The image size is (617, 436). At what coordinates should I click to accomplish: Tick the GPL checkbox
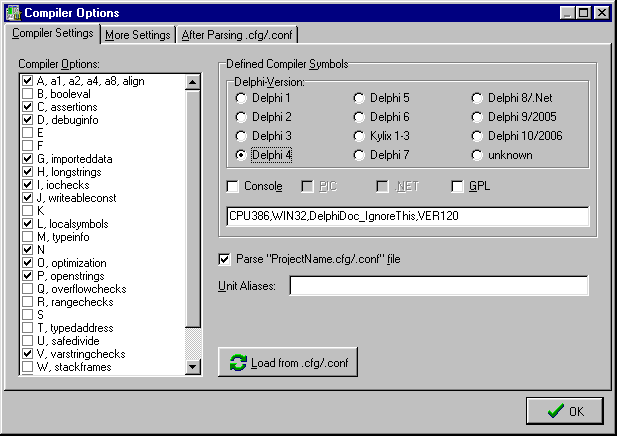point(457,187)
